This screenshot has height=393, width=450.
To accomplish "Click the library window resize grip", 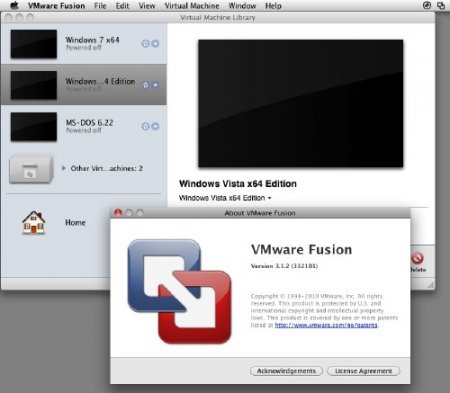I will pos(431,285).
